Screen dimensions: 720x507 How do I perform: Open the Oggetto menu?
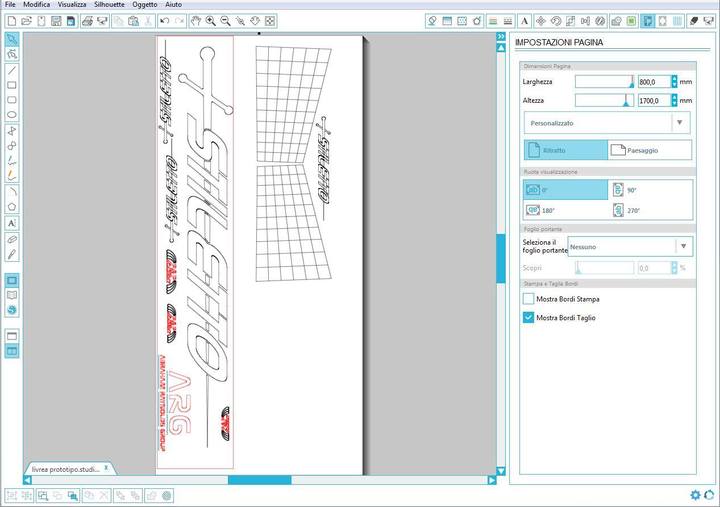tap(145, 4)
